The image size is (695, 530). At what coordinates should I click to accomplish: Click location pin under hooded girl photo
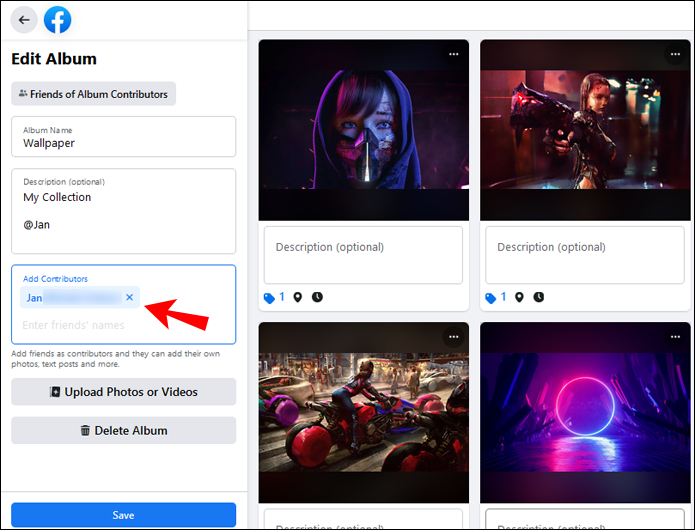point(298,297)
